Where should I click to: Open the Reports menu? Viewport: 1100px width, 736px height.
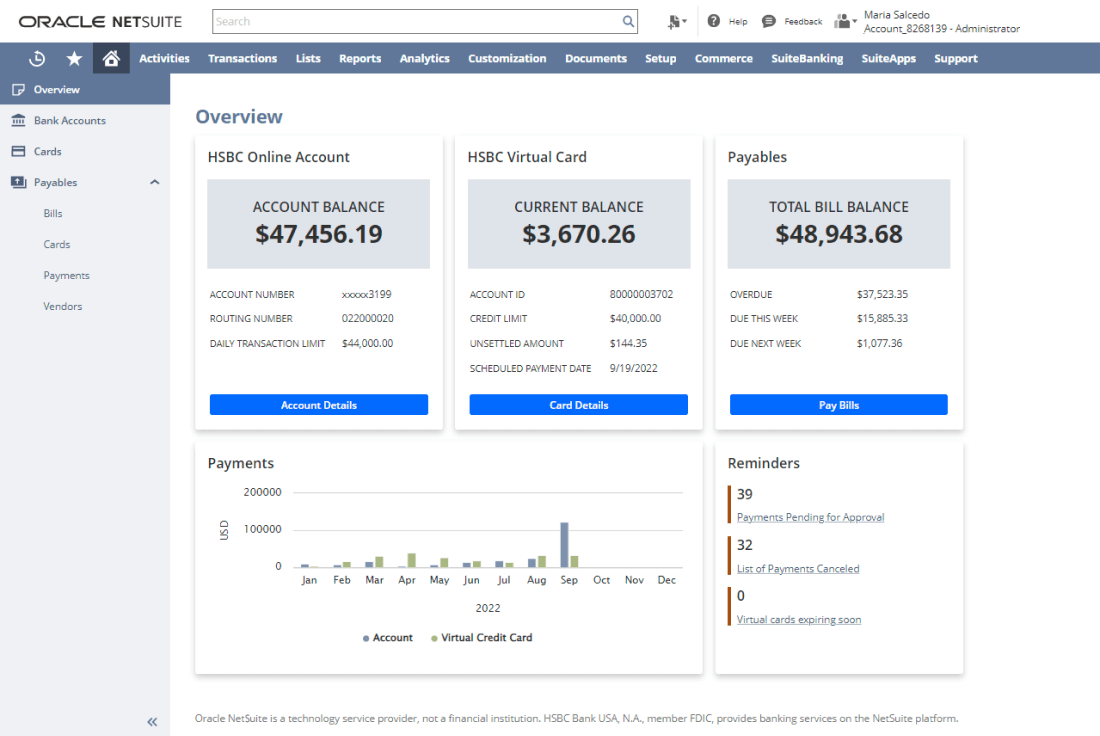(x=360, y=58)
